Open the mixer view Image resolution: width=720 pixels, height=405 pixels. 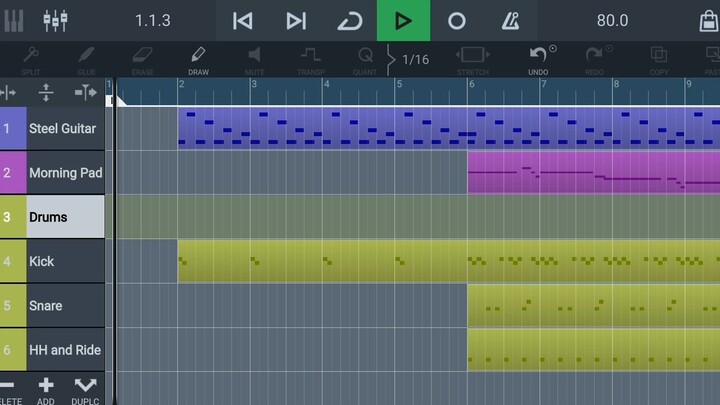56,21
